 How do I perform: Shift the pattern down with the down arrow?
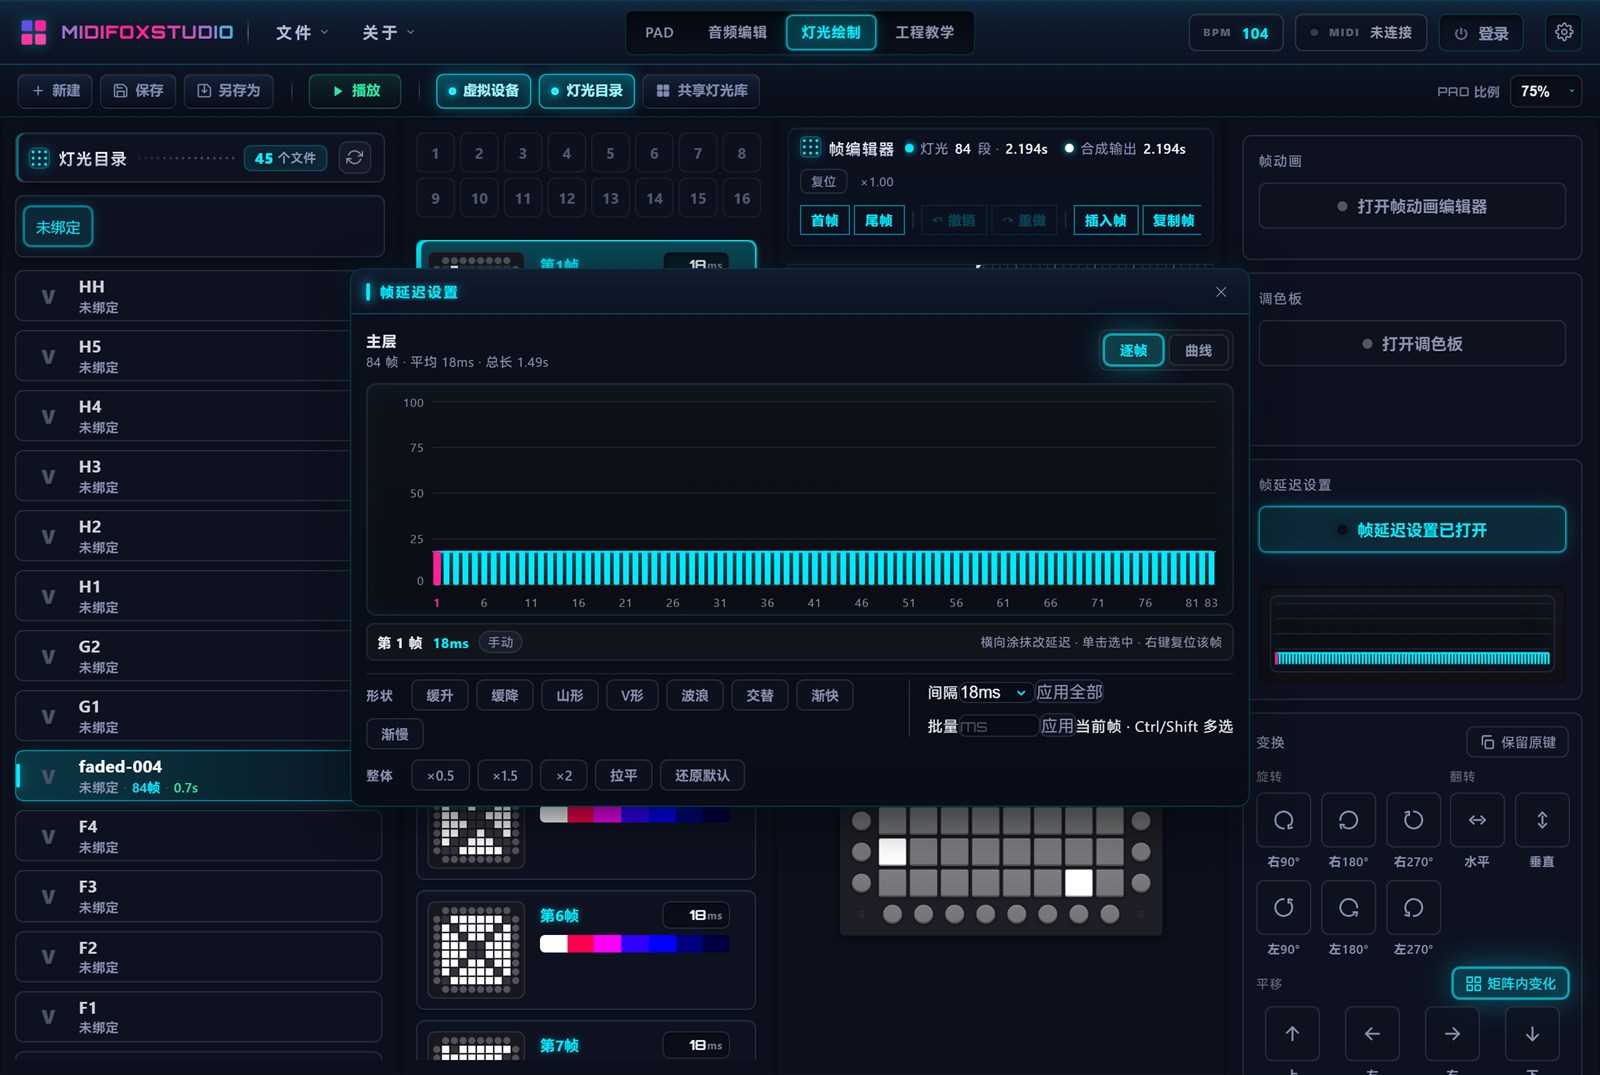point(1532,1034)
